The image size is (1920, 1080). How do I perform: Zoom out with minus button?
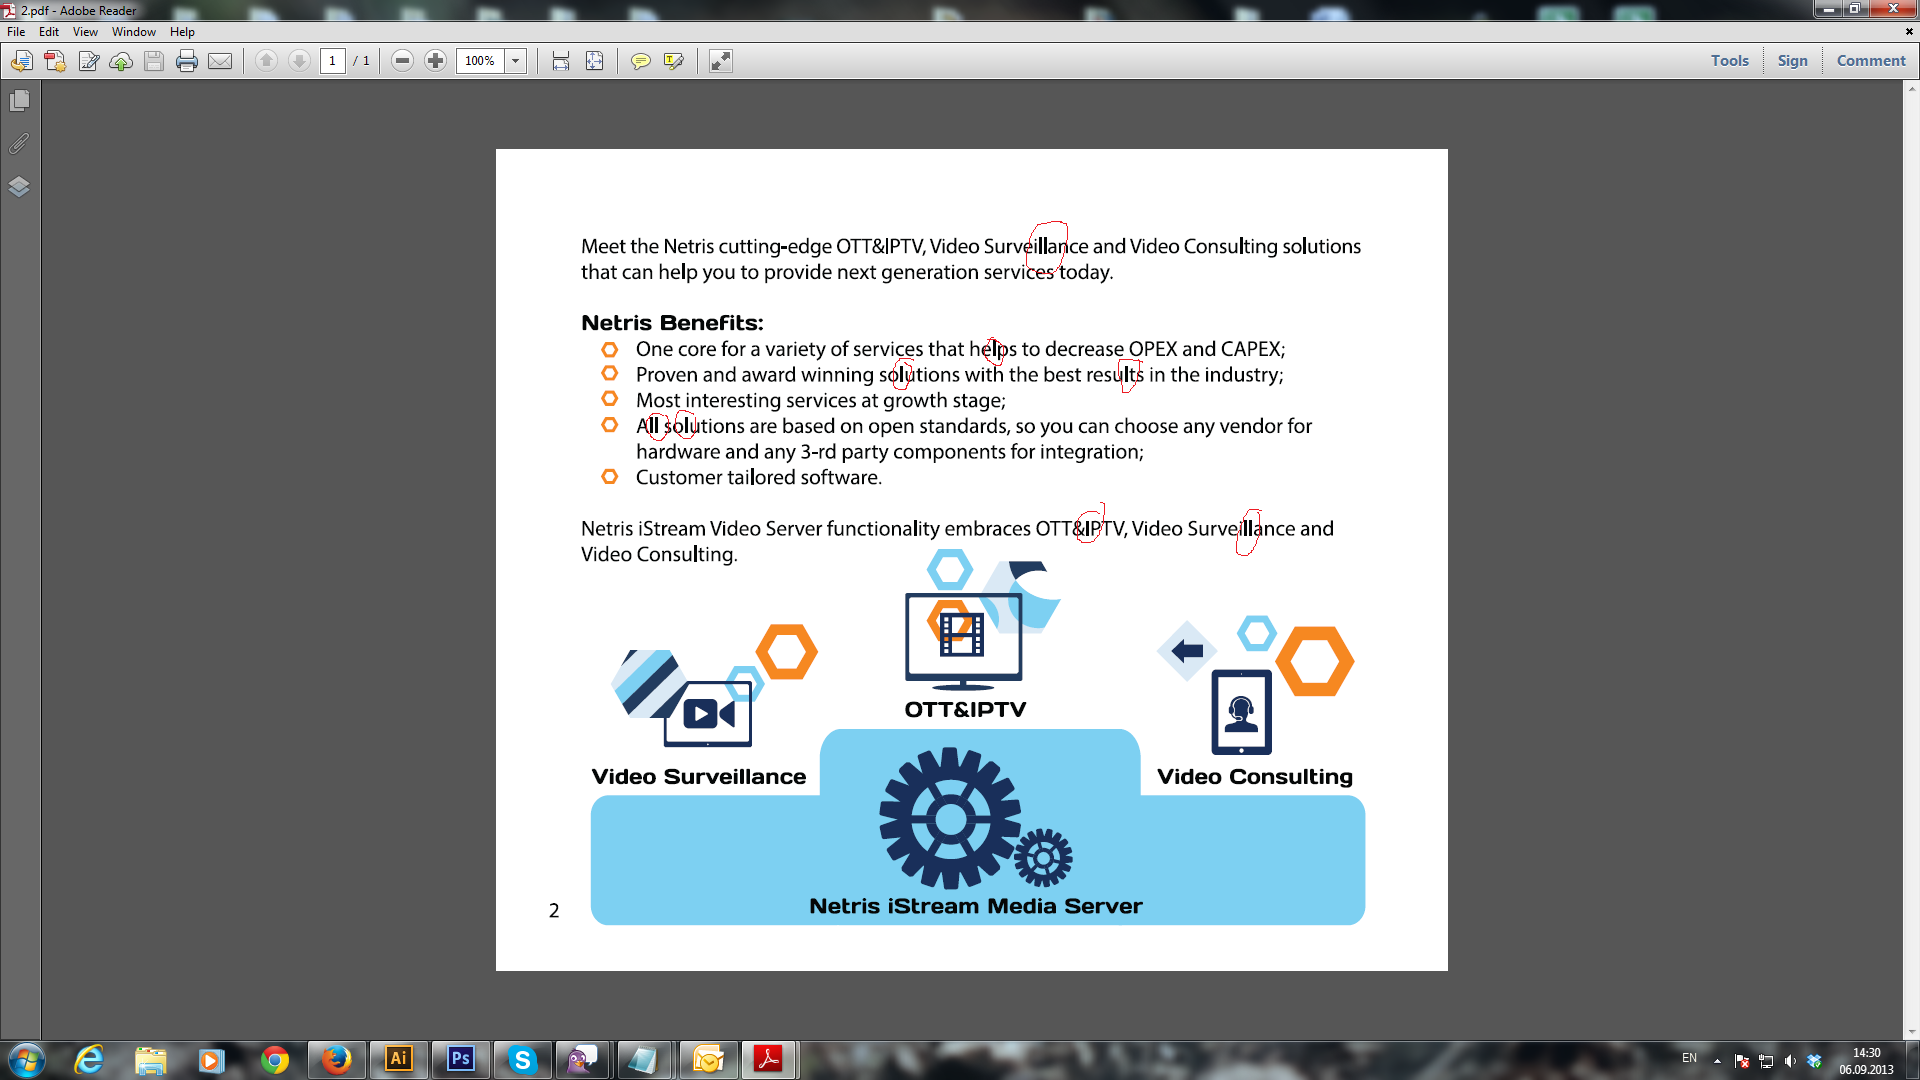(x=402, y=61)
